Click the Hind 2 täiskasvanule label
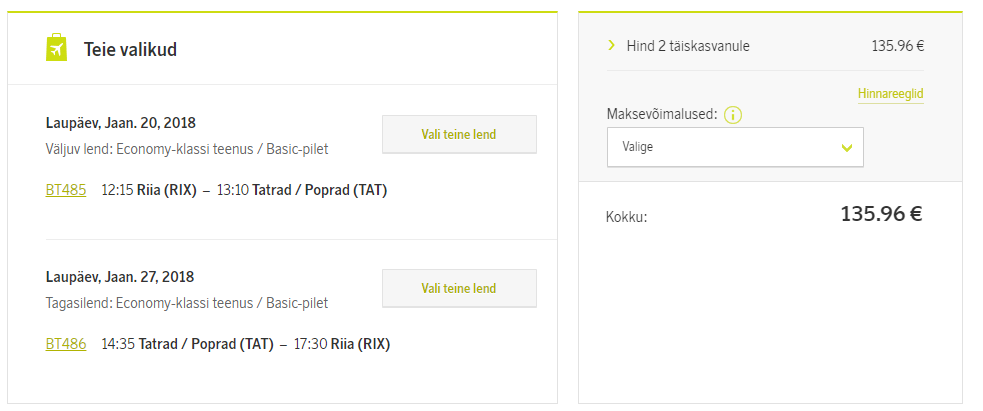Image resolution: width=983 pixels, height=411 pixels. pyautogui.click(x=688, y=46)
